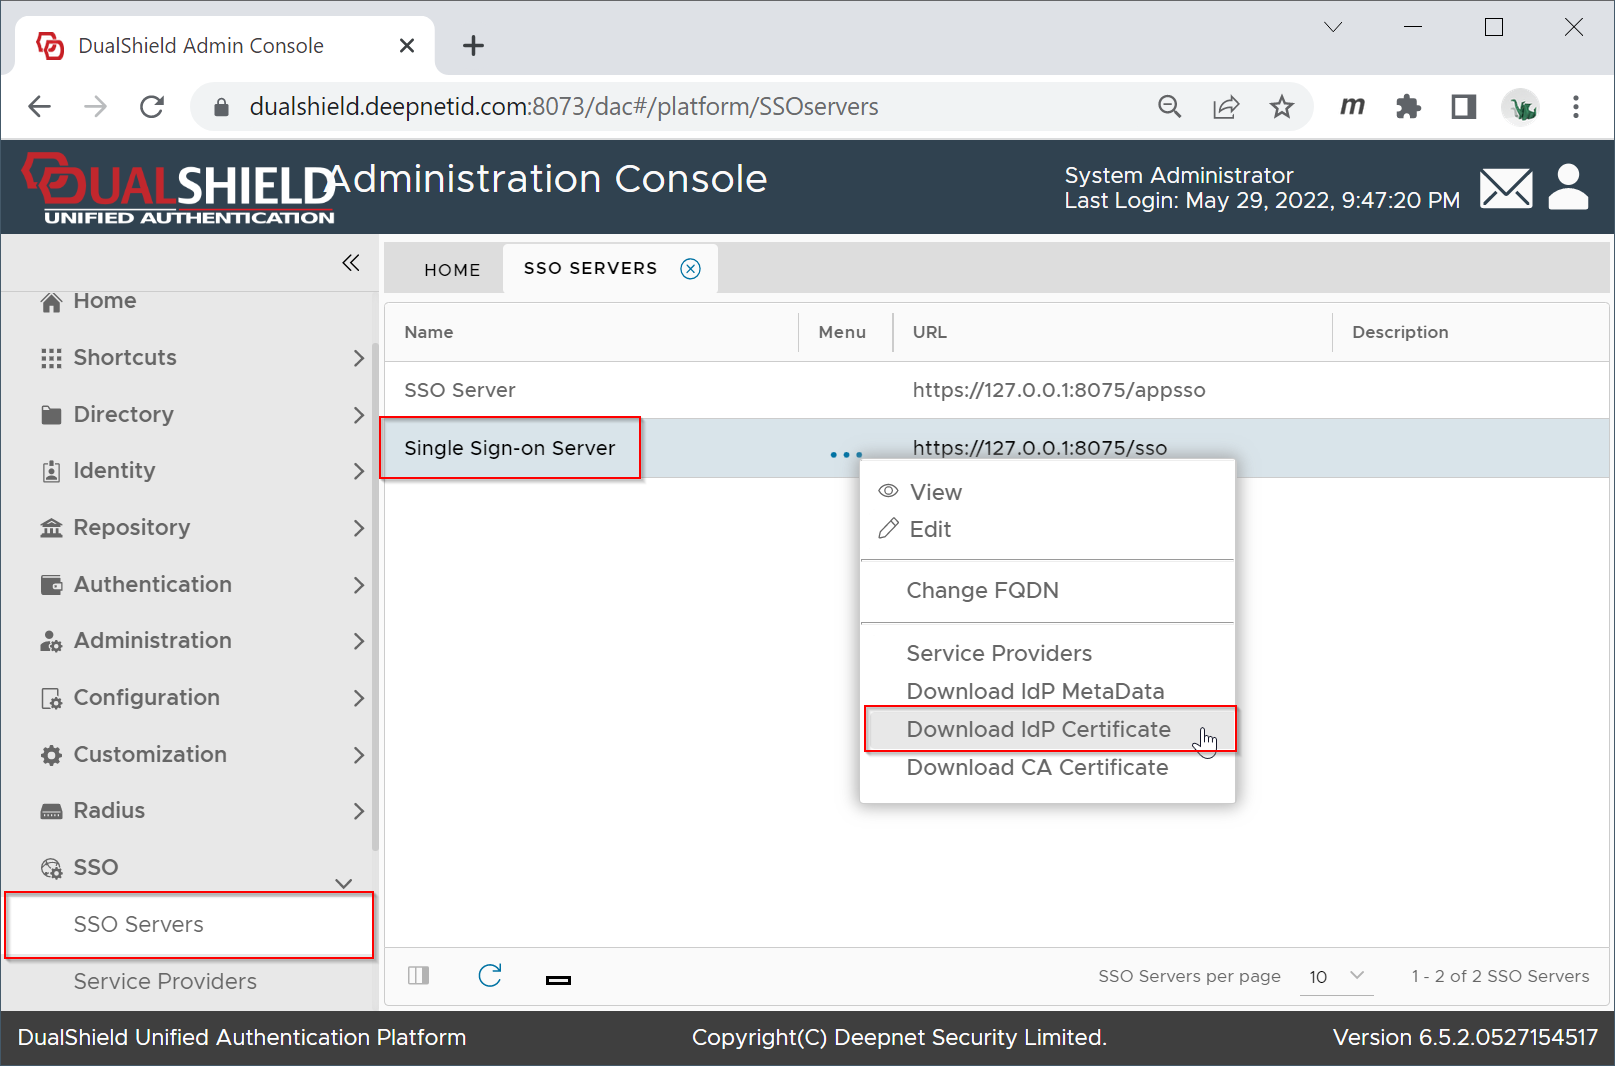Open Service Providers in the sidebar

pos(165,982)
